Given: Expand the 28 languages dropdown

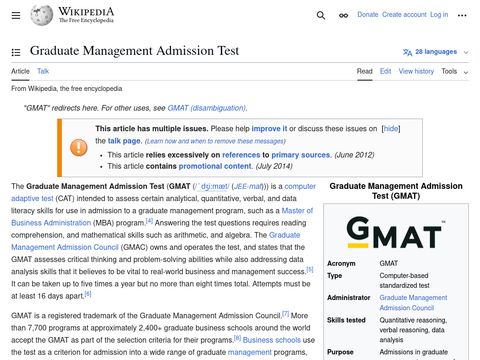Looking at the screenshot, I should pos(436,52).
